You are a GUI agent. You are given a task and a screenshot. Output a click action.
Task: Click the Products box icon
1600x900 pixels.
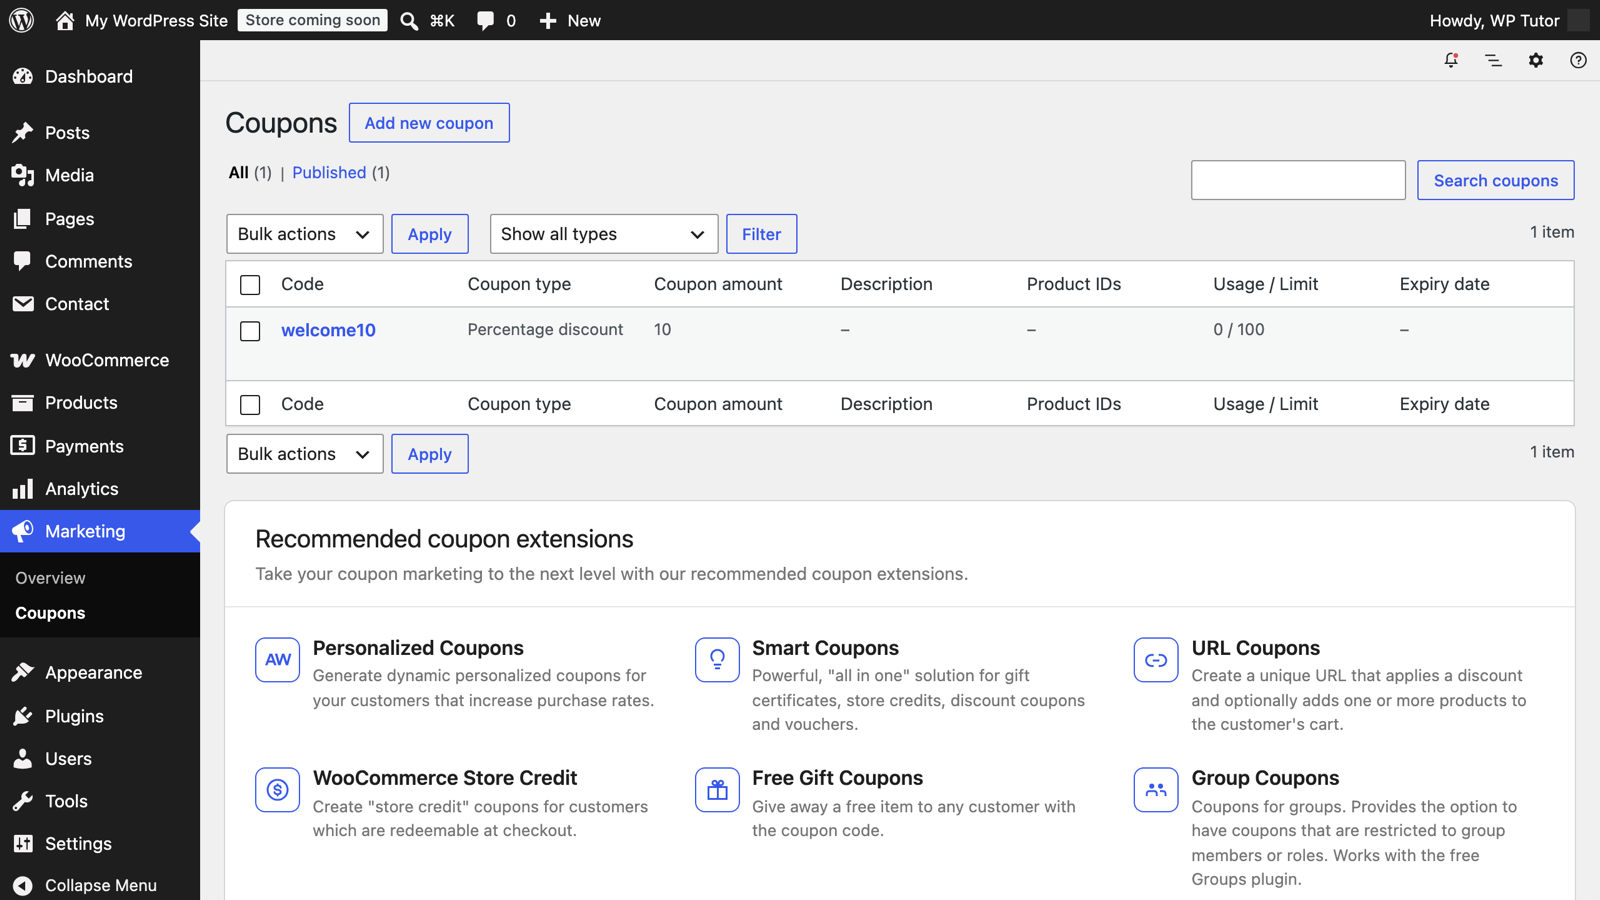pos(23,402)
